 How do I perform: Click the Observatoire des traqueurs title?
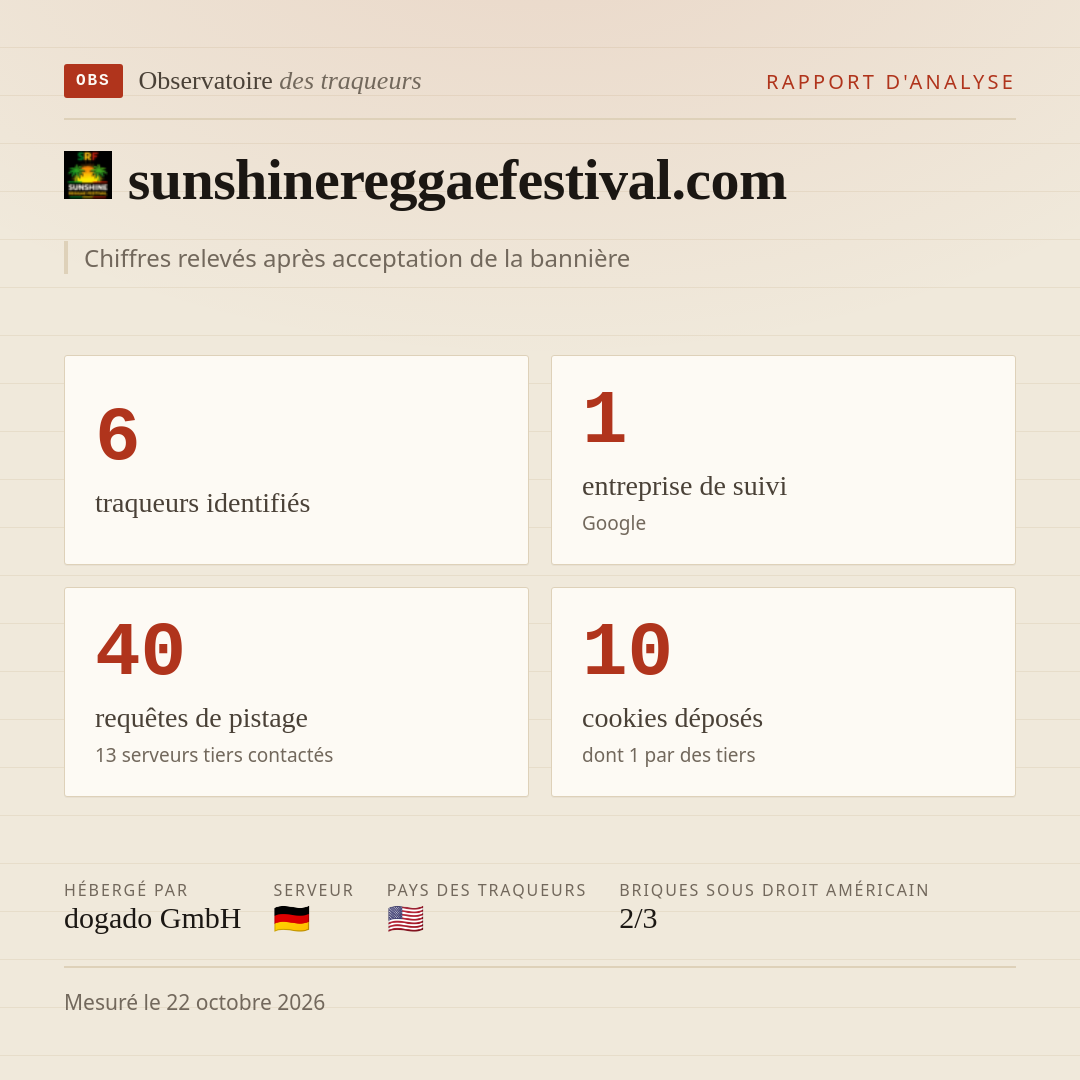280,81
